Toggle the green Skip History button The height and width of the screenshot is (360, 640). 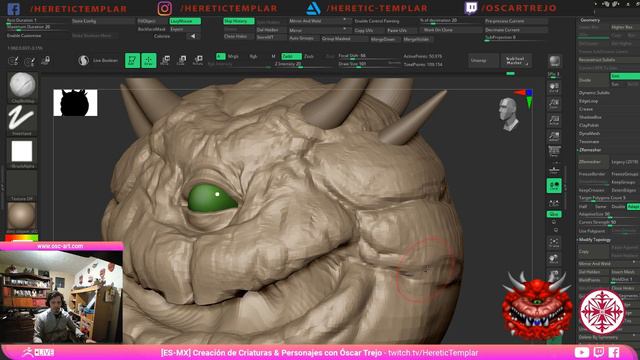coord(239,21)
